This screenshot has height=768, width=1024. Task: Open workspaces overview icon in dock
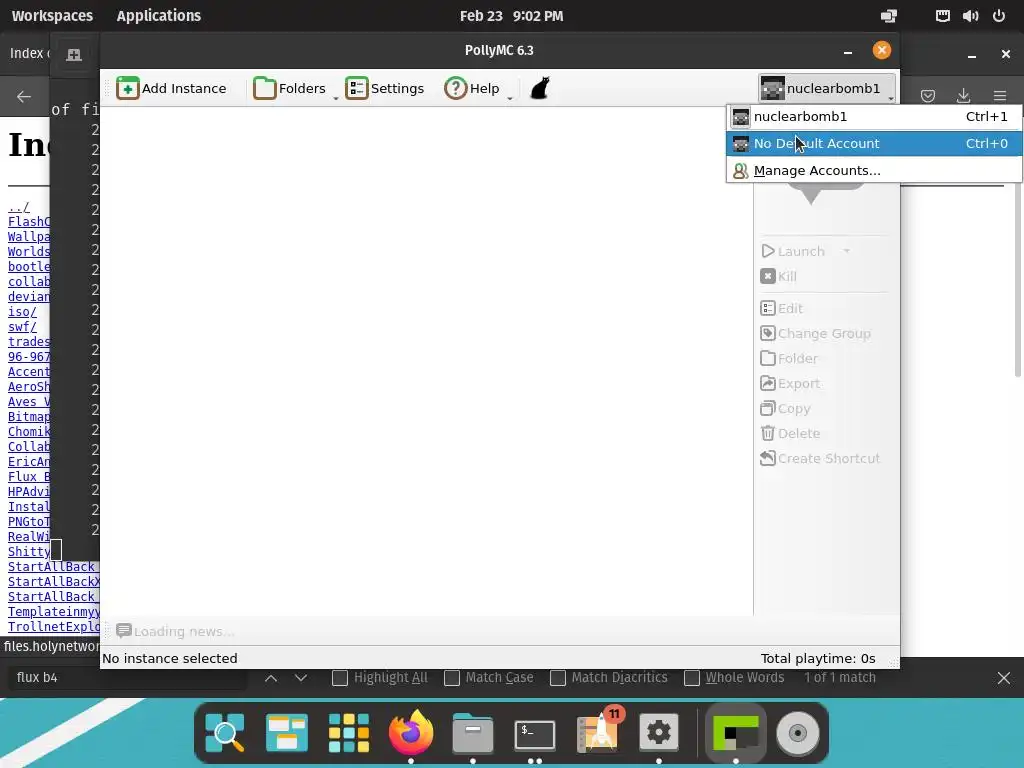pos(287,733)
